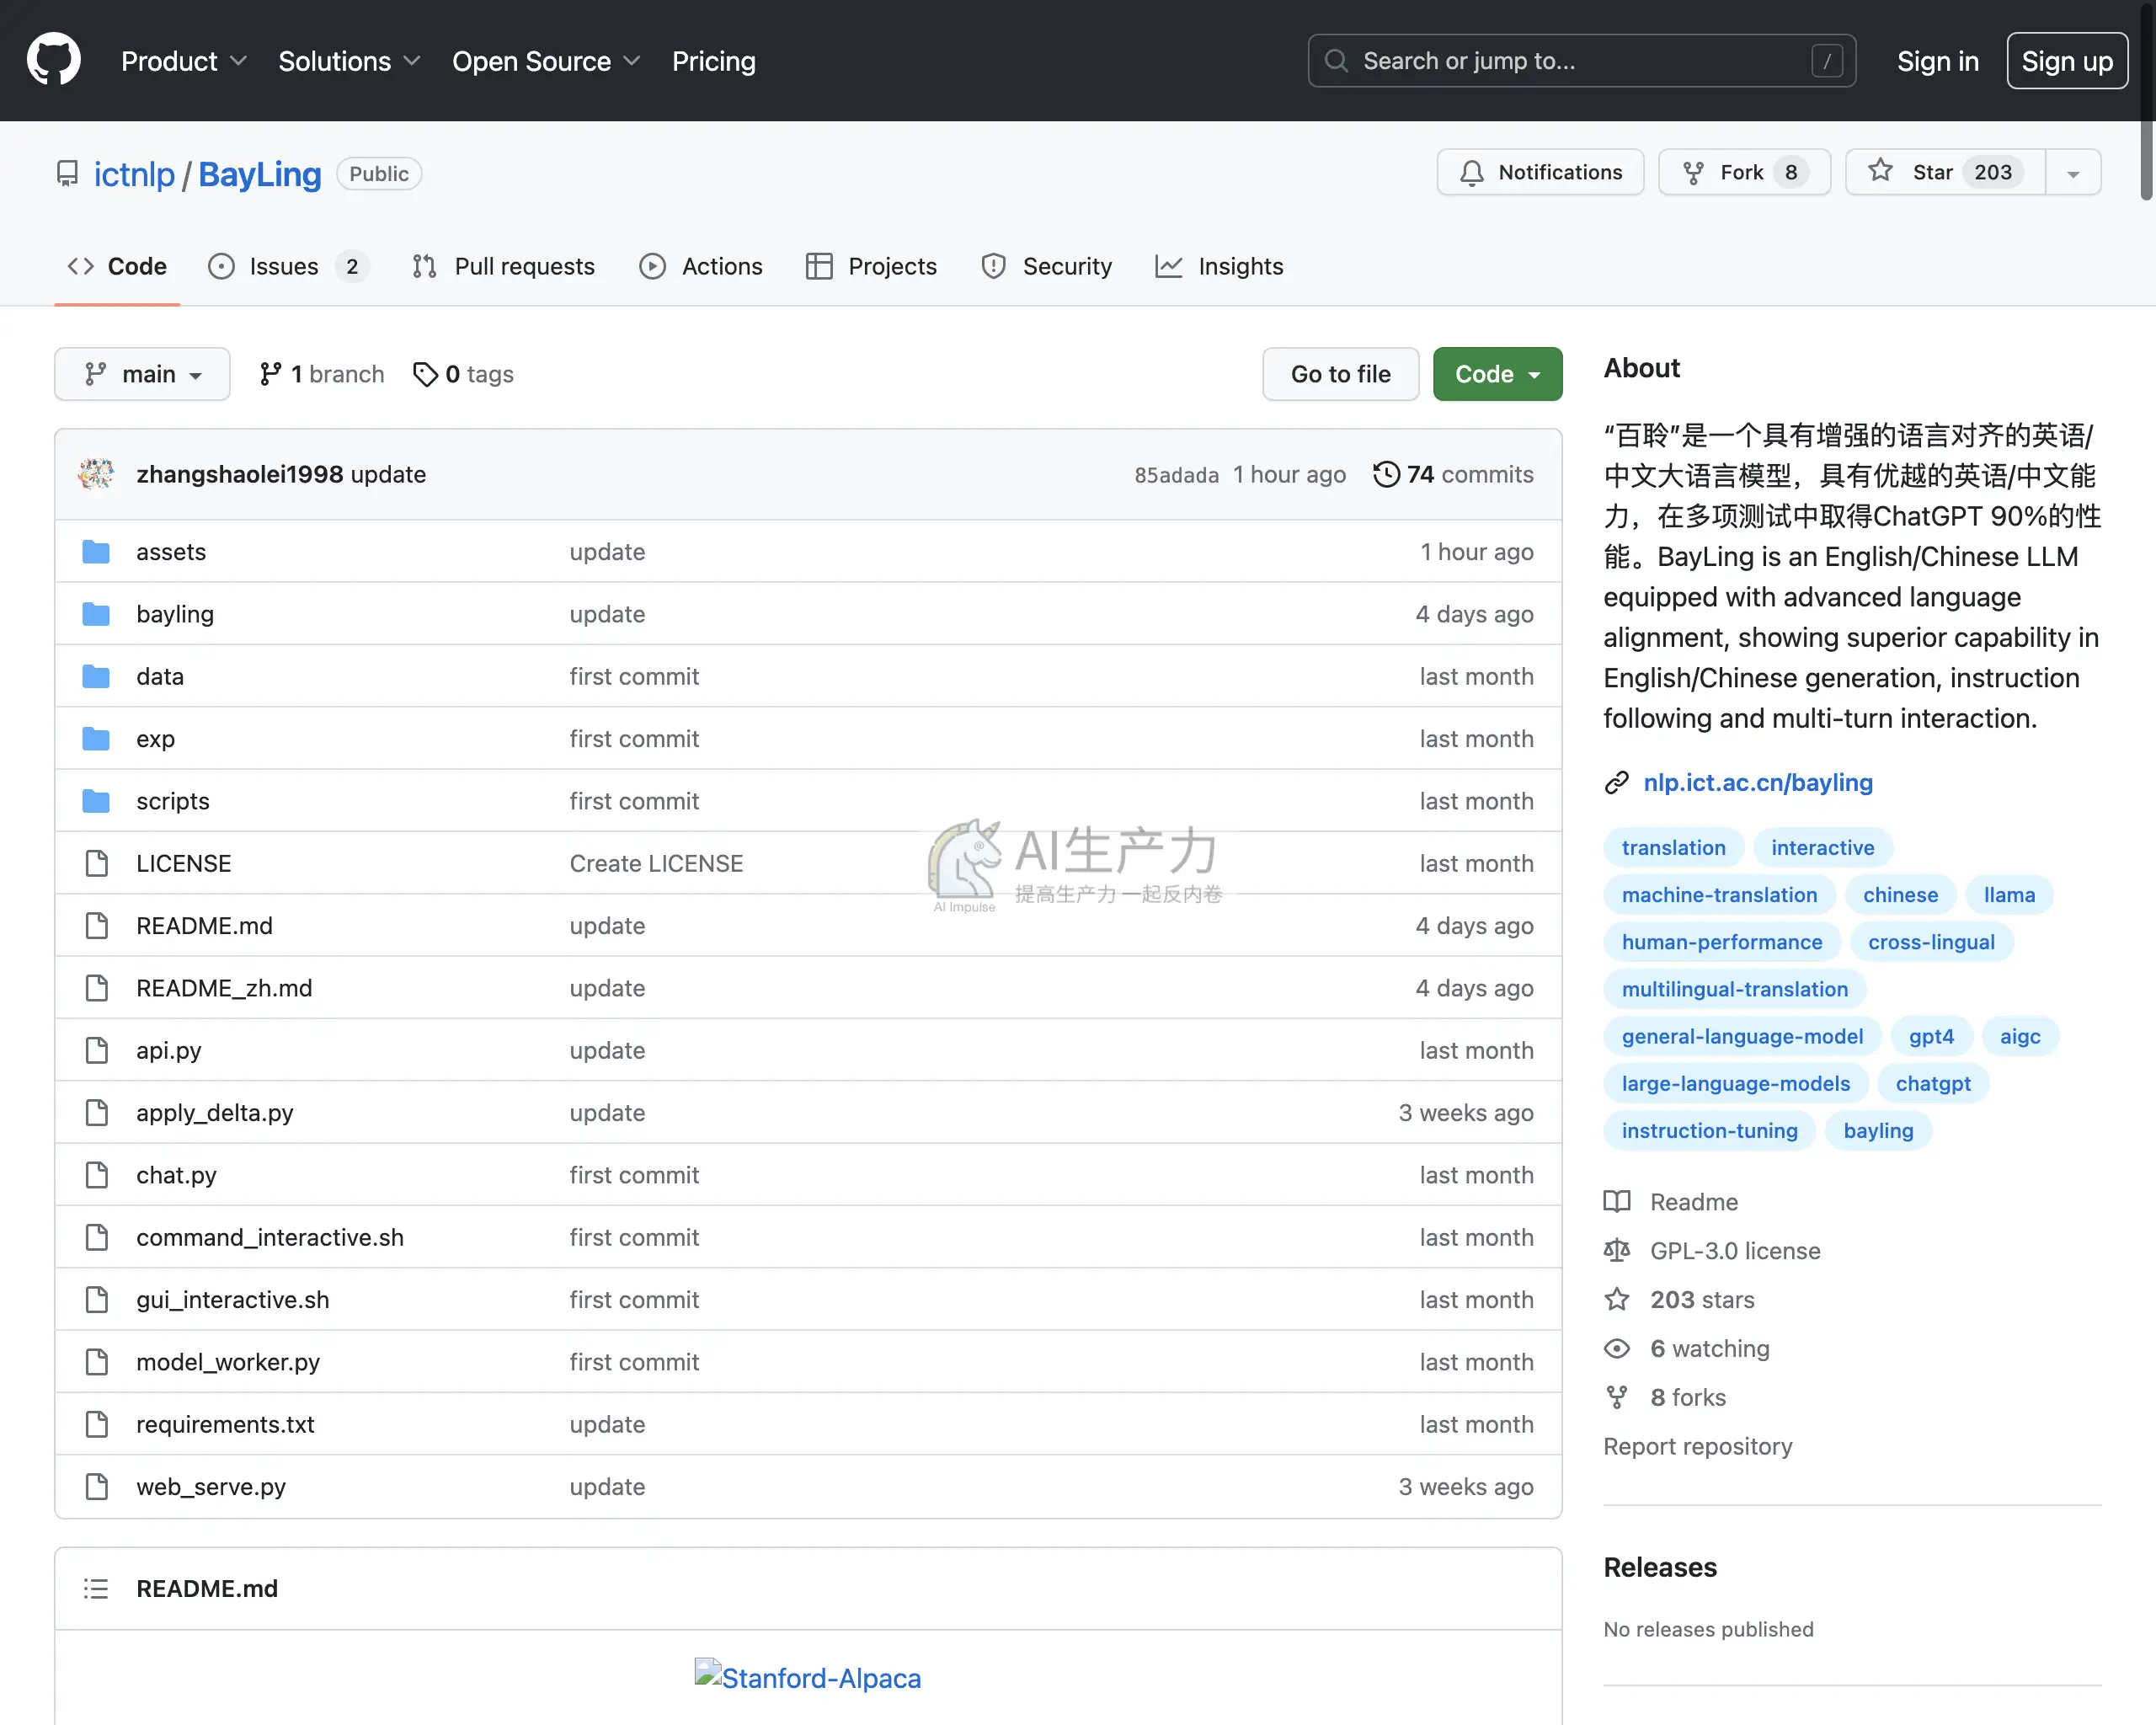
Task: Click Report repository
Action: click(1697, 1446)
